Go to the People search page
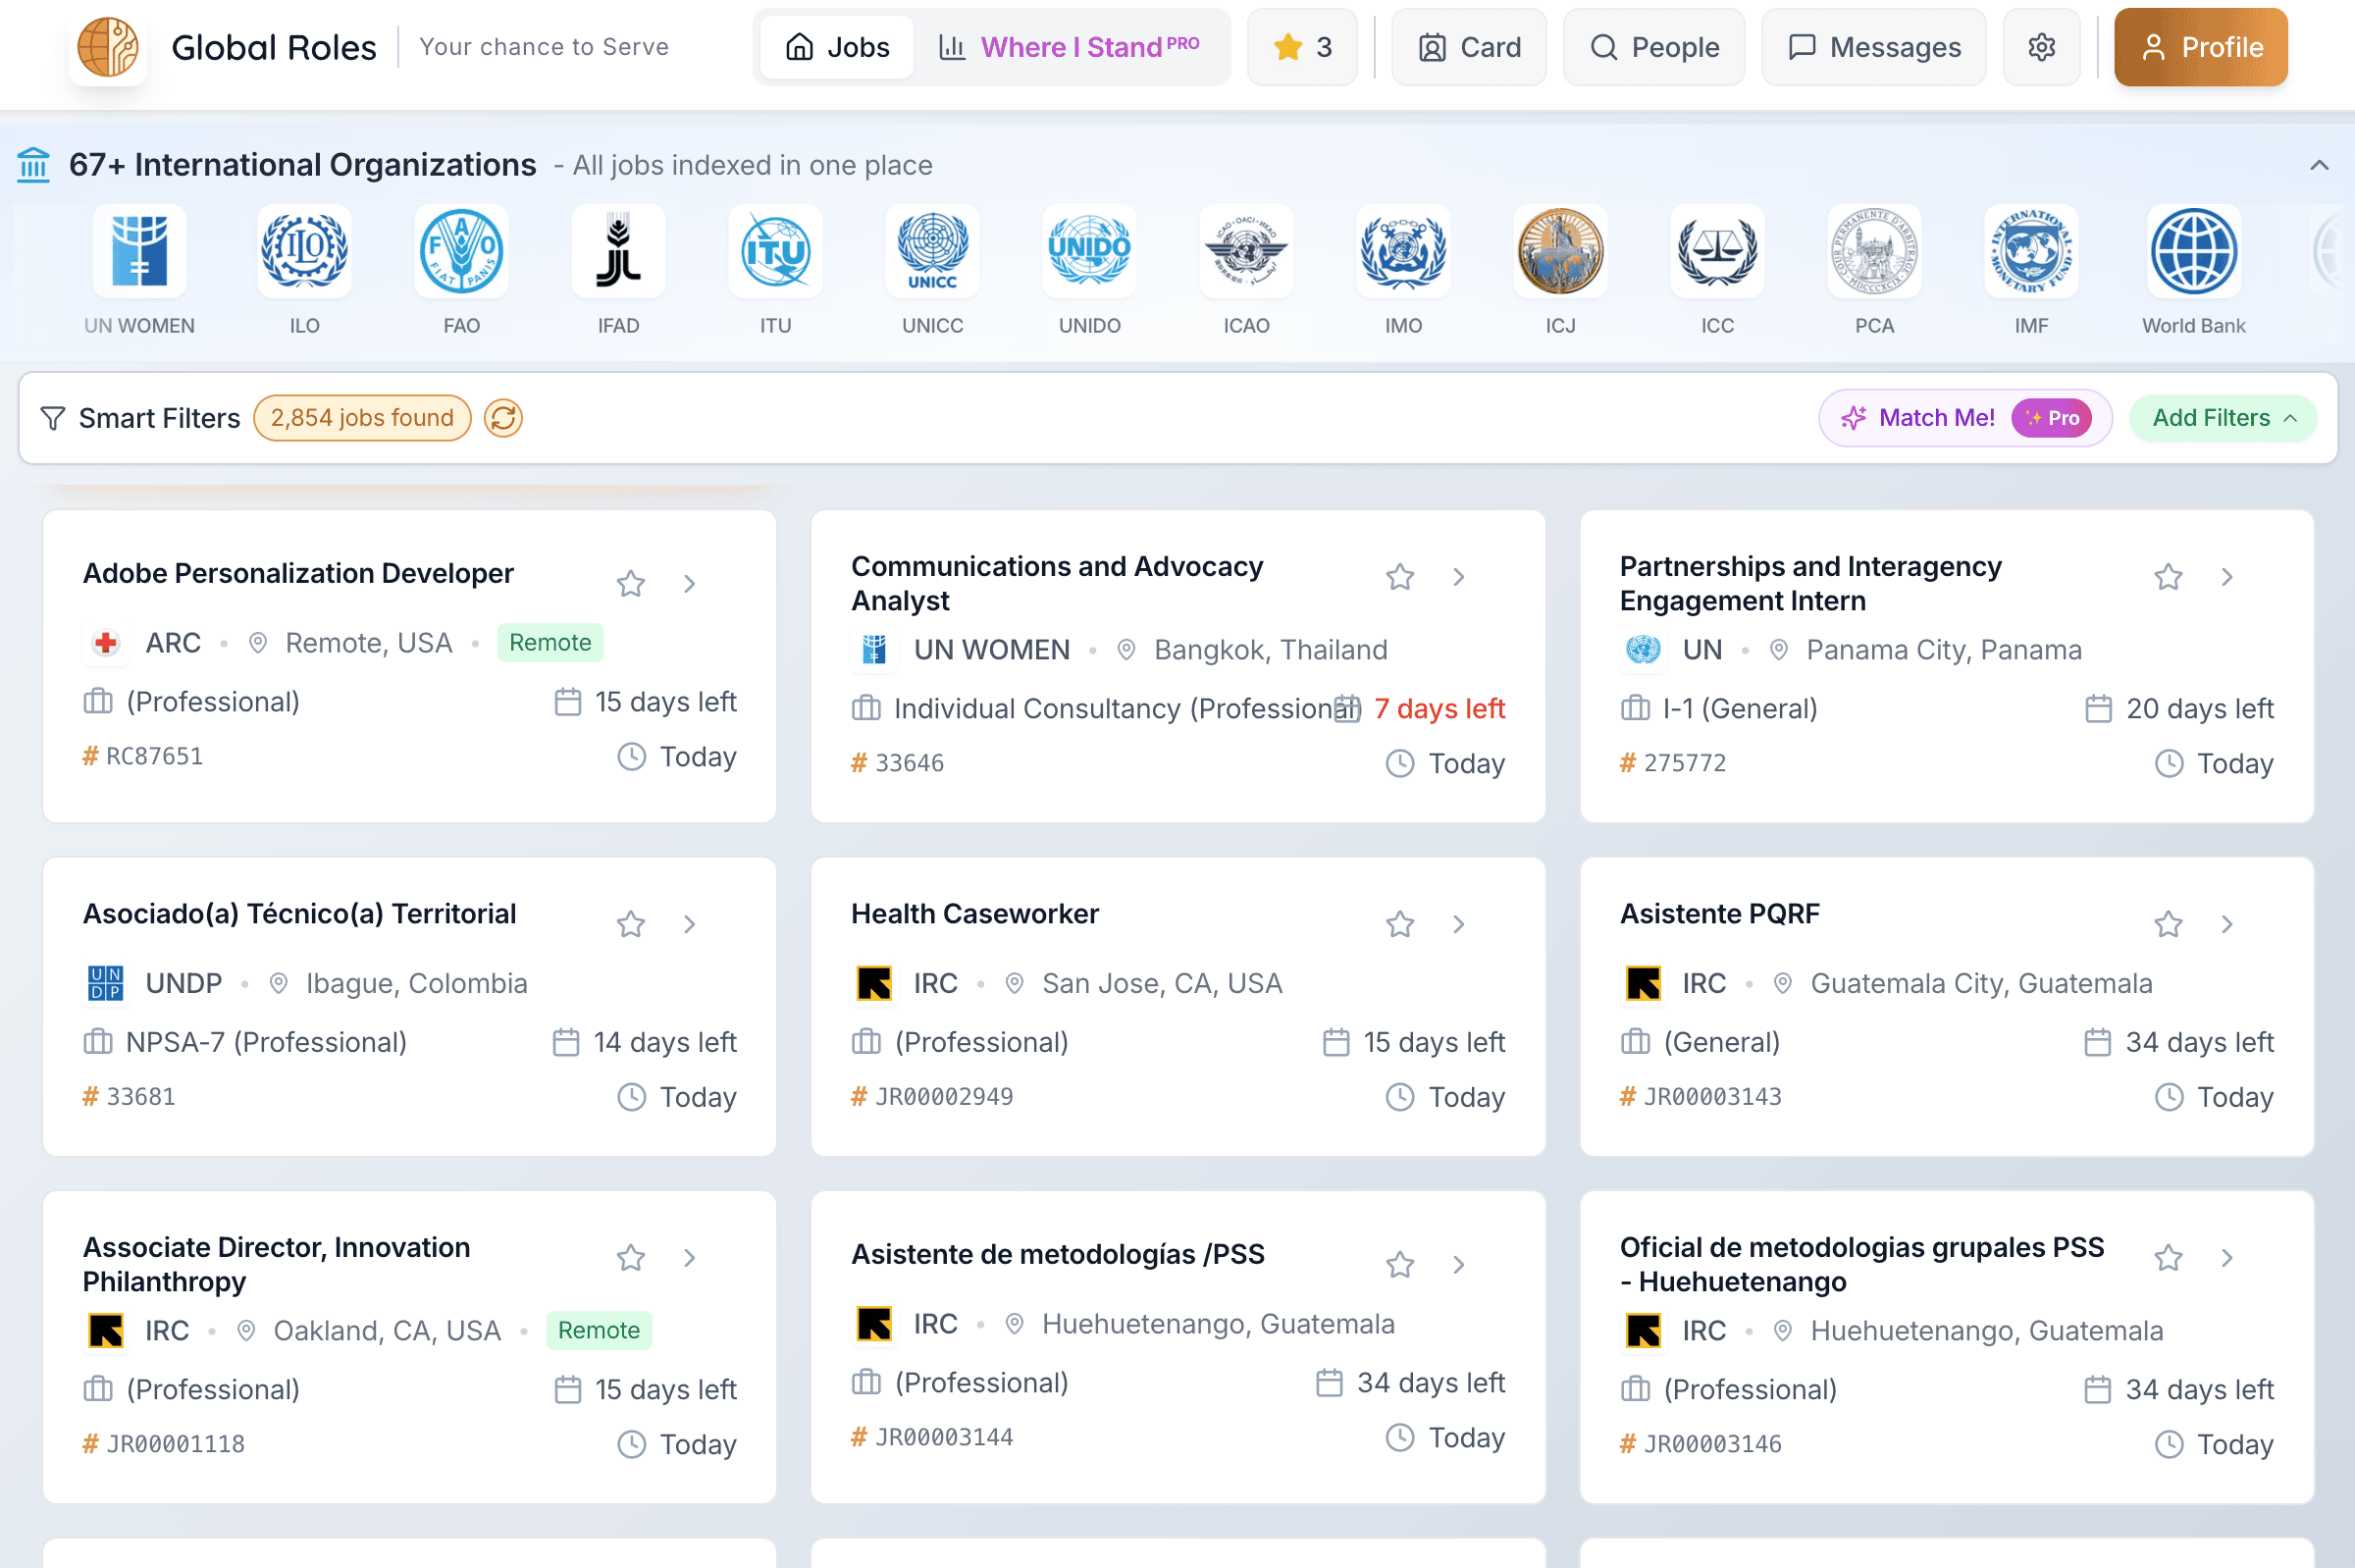 tap(1653, 47)
